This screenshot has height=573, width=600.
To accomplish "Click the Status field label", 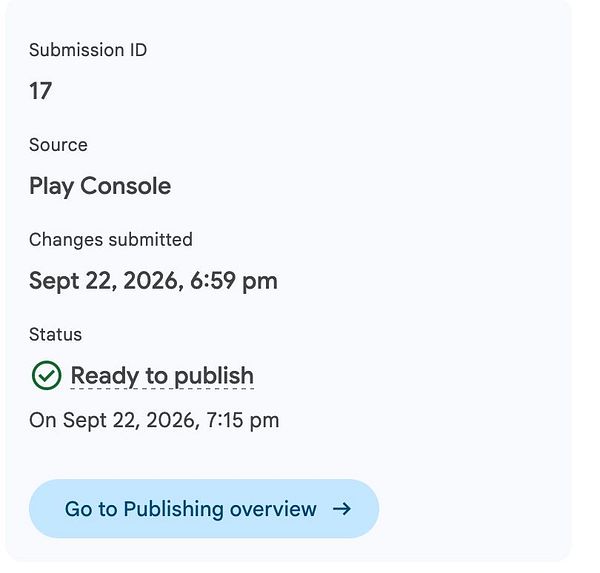I will [x=55, y=335].
